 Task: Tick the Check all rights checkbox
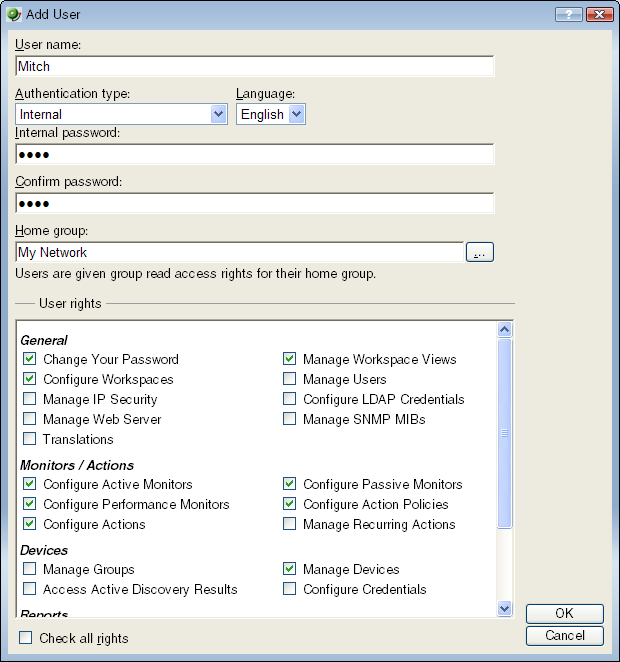(x=26, y=638)
